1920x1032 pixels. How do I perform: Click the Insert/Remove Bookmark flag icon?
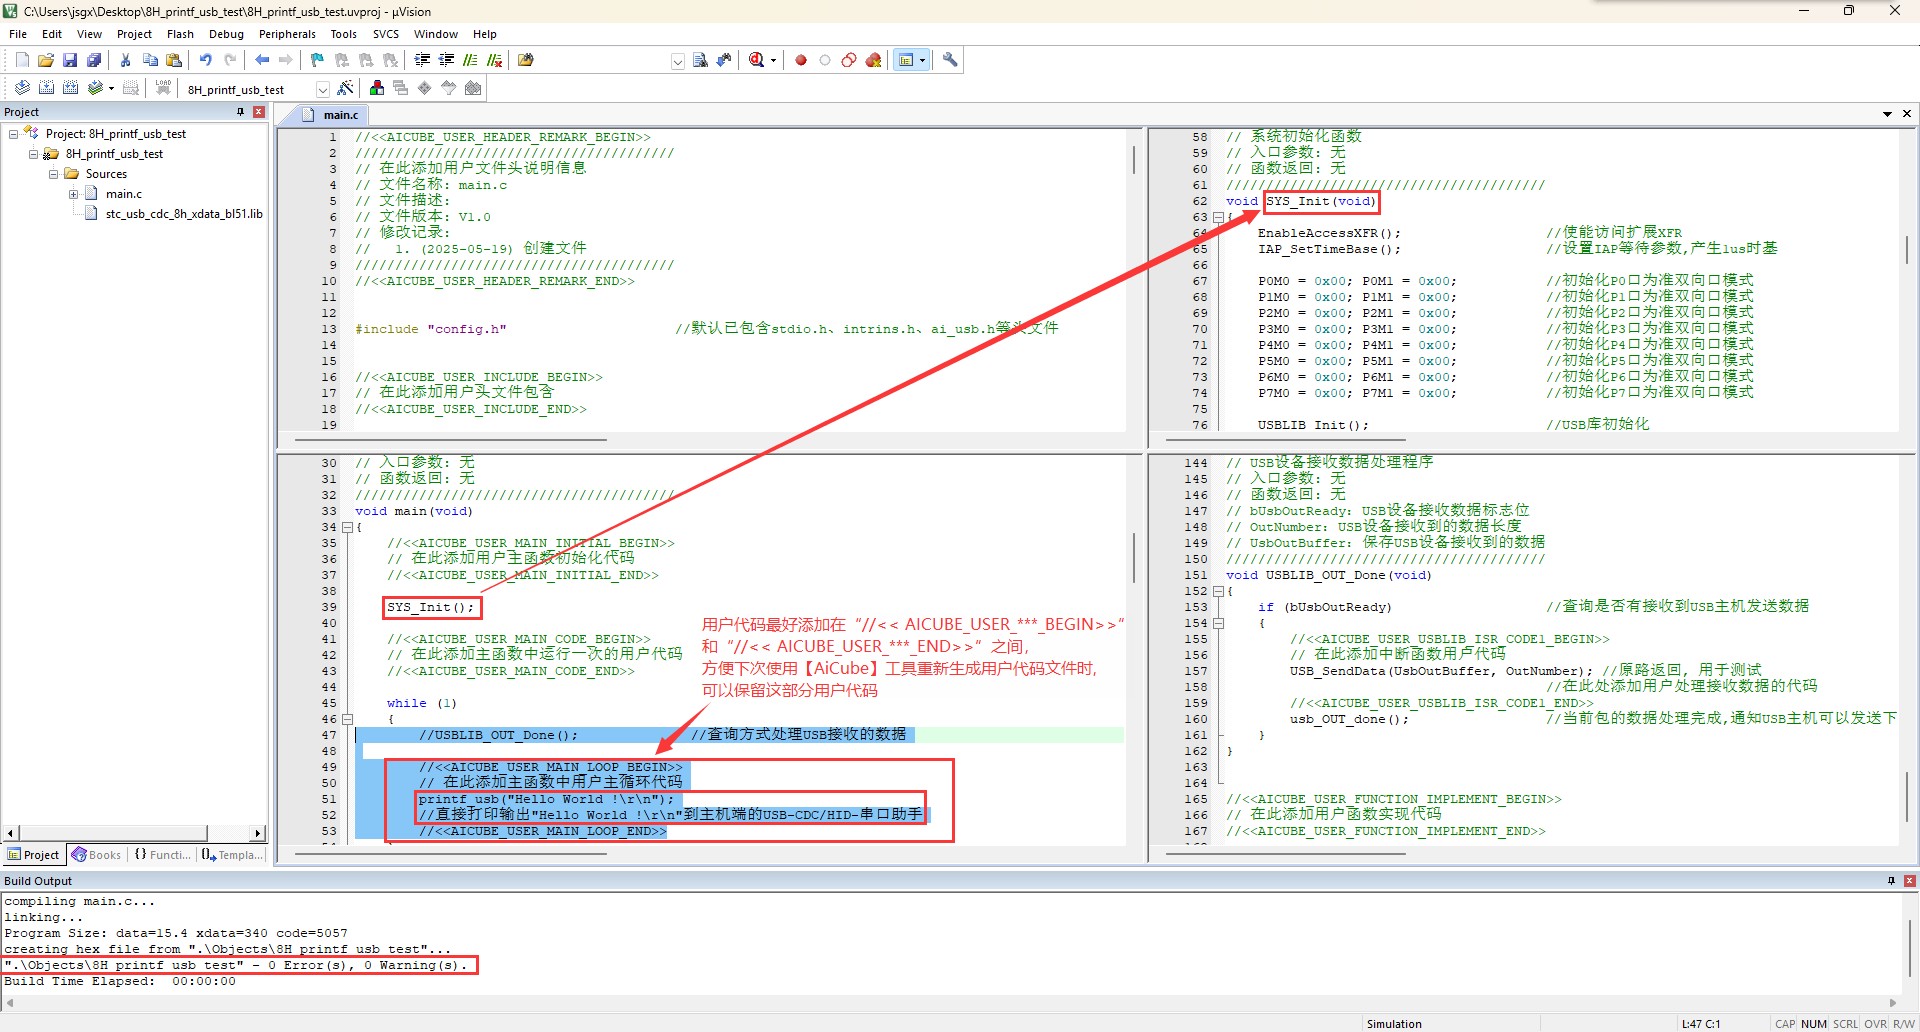pyautogui.click(x=317, y=60)
